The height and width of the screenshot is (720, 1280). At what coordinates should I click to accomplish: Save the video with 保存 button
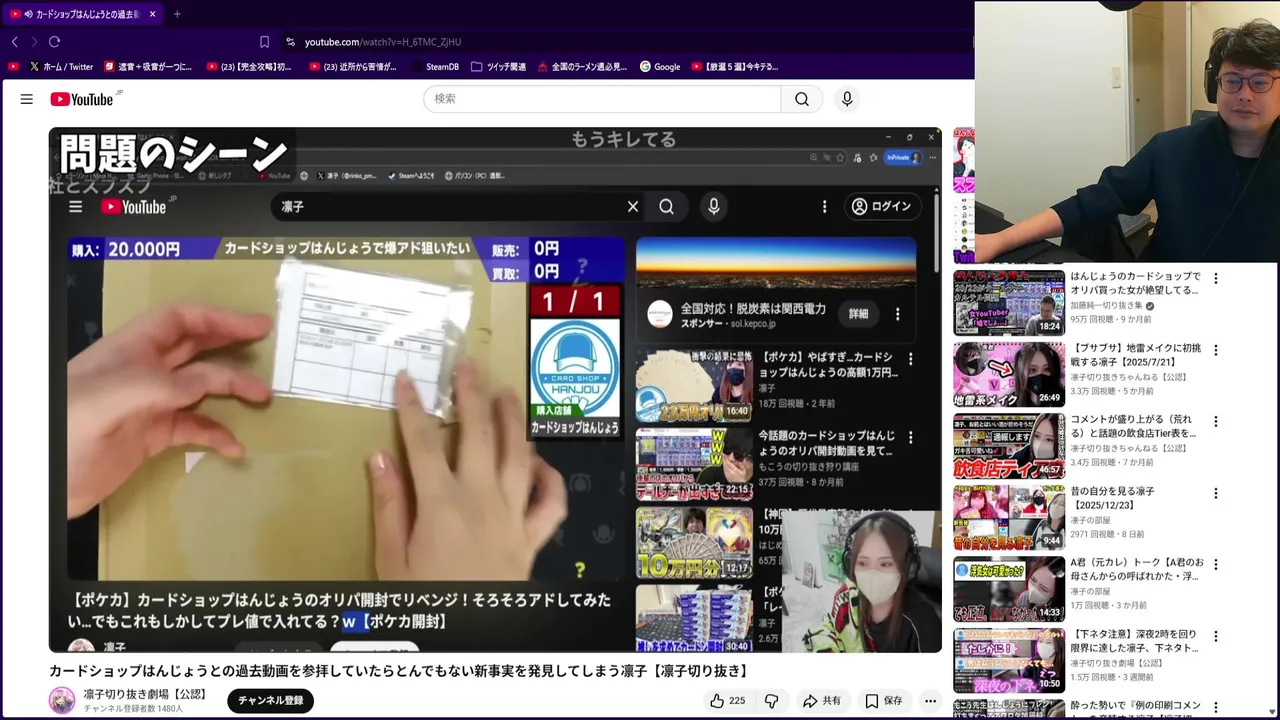tap(884, 701)
